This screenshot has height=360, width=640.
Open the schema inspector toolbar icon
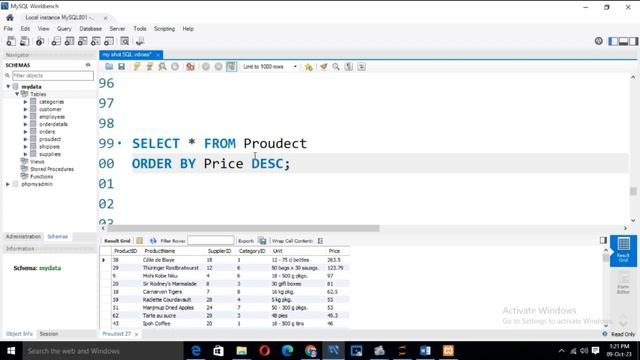[40, 41]
